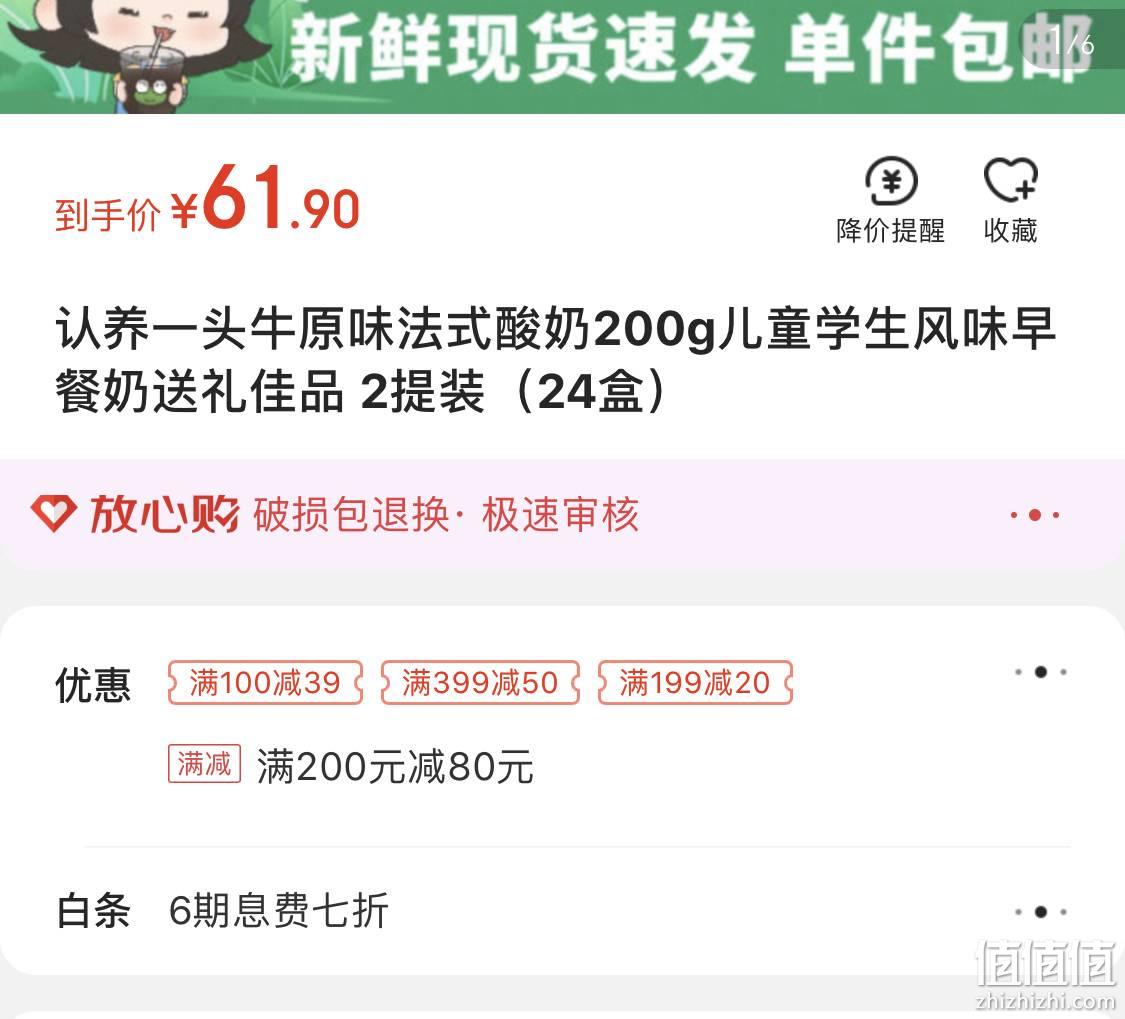Open the 6期息费七折 installment offer
Viewport: 1125px width, 1019px height.
(278, 911)
